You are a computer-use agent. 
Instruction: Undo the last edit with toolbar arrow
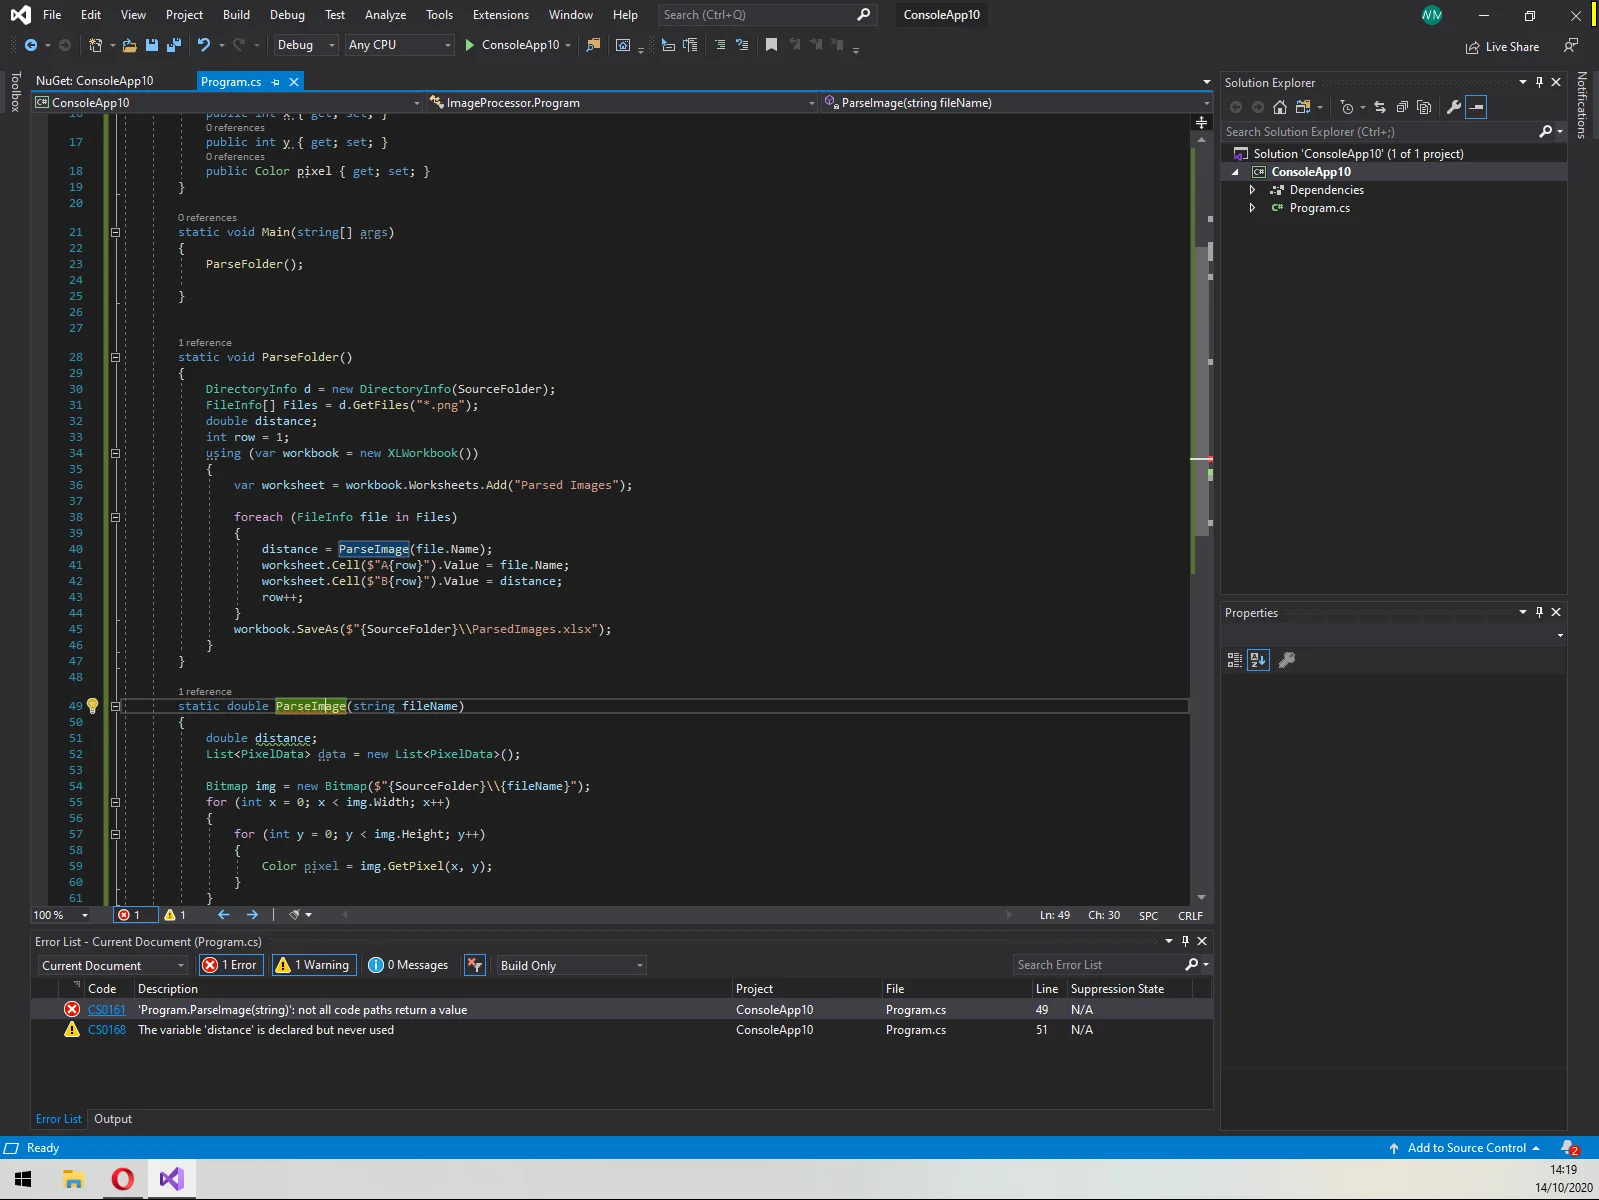click(x=204, y=45)
